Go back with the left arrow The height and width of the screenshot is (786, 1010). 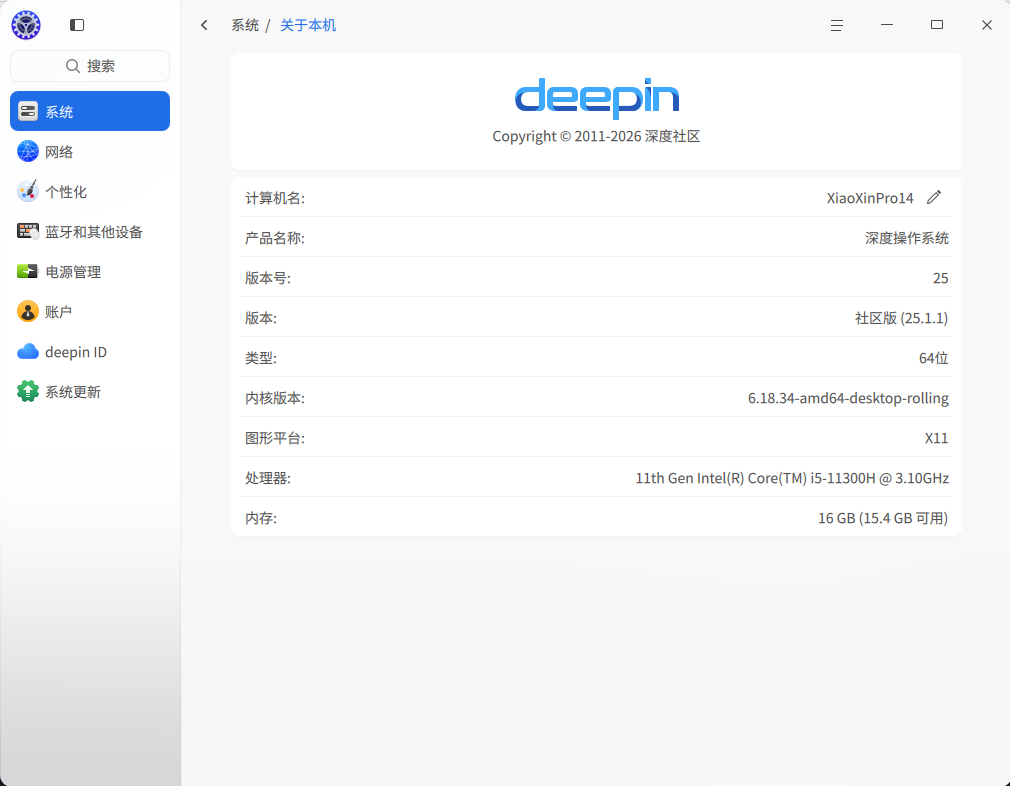pos(204,25)
